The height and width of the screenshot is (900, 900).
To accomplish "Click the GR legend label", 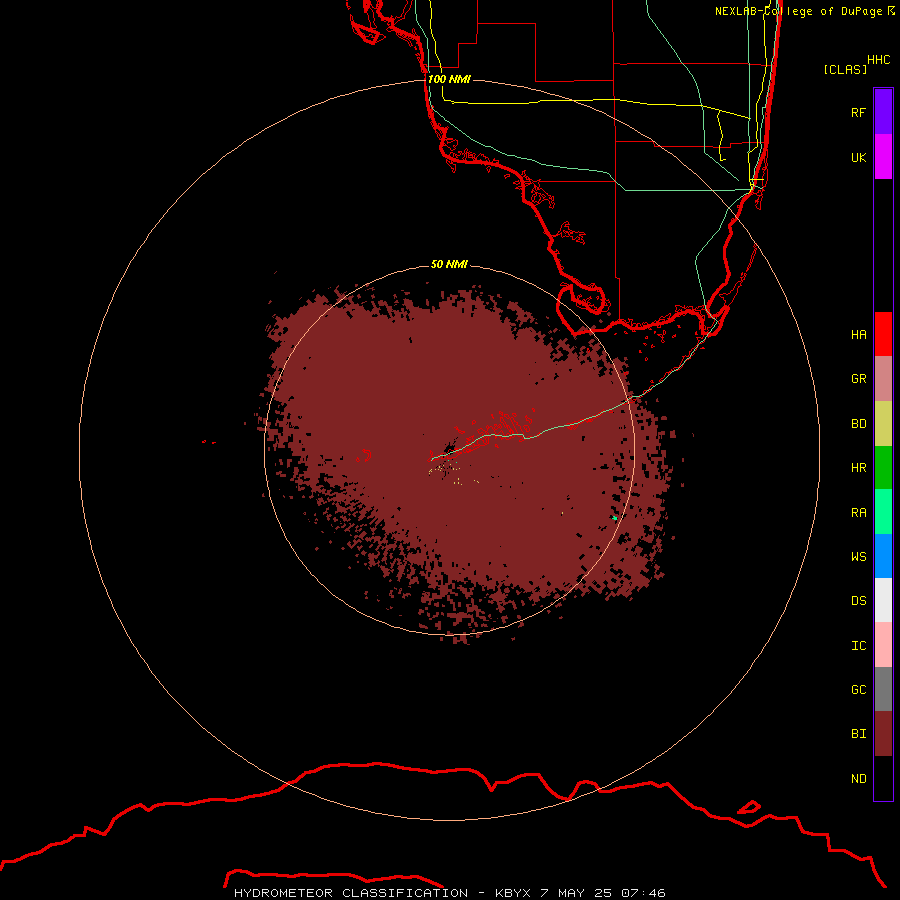I will pos(858,379).
